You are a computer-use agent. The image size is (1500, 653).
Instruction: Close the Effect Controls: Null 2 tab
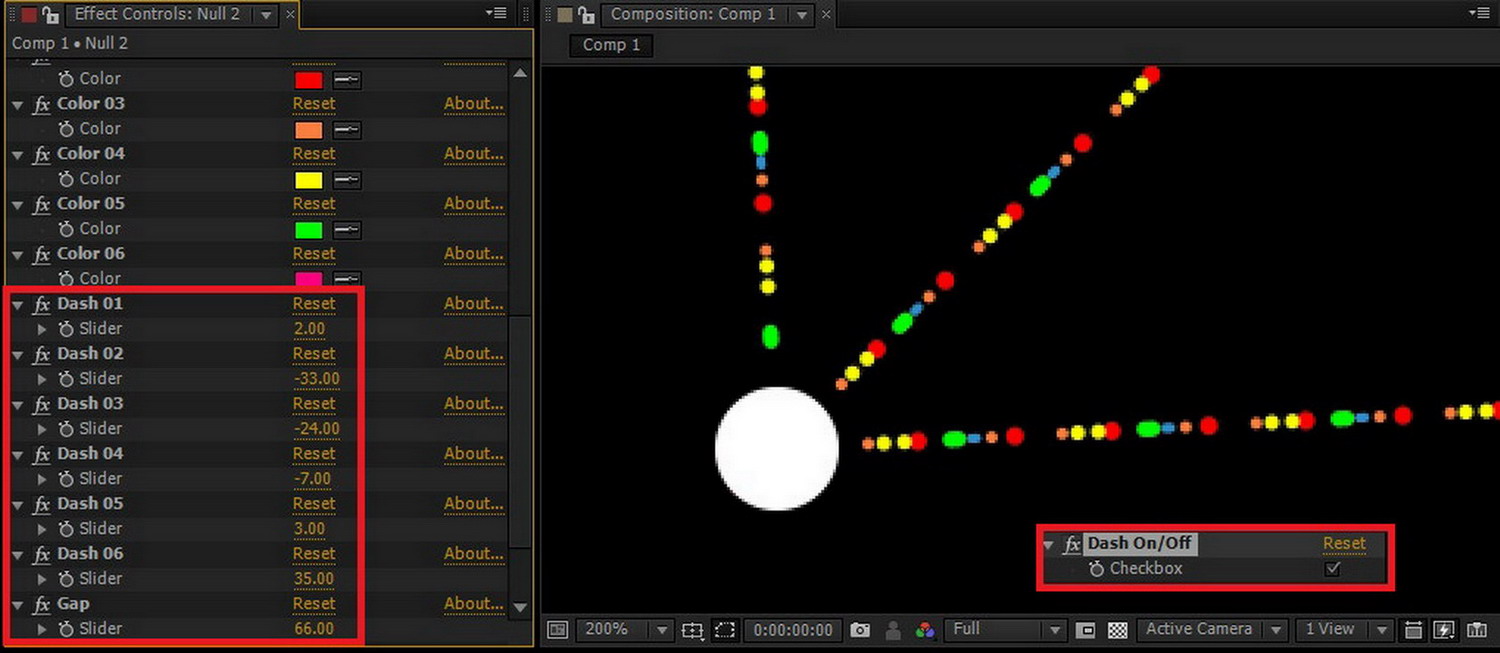(290, 14)
